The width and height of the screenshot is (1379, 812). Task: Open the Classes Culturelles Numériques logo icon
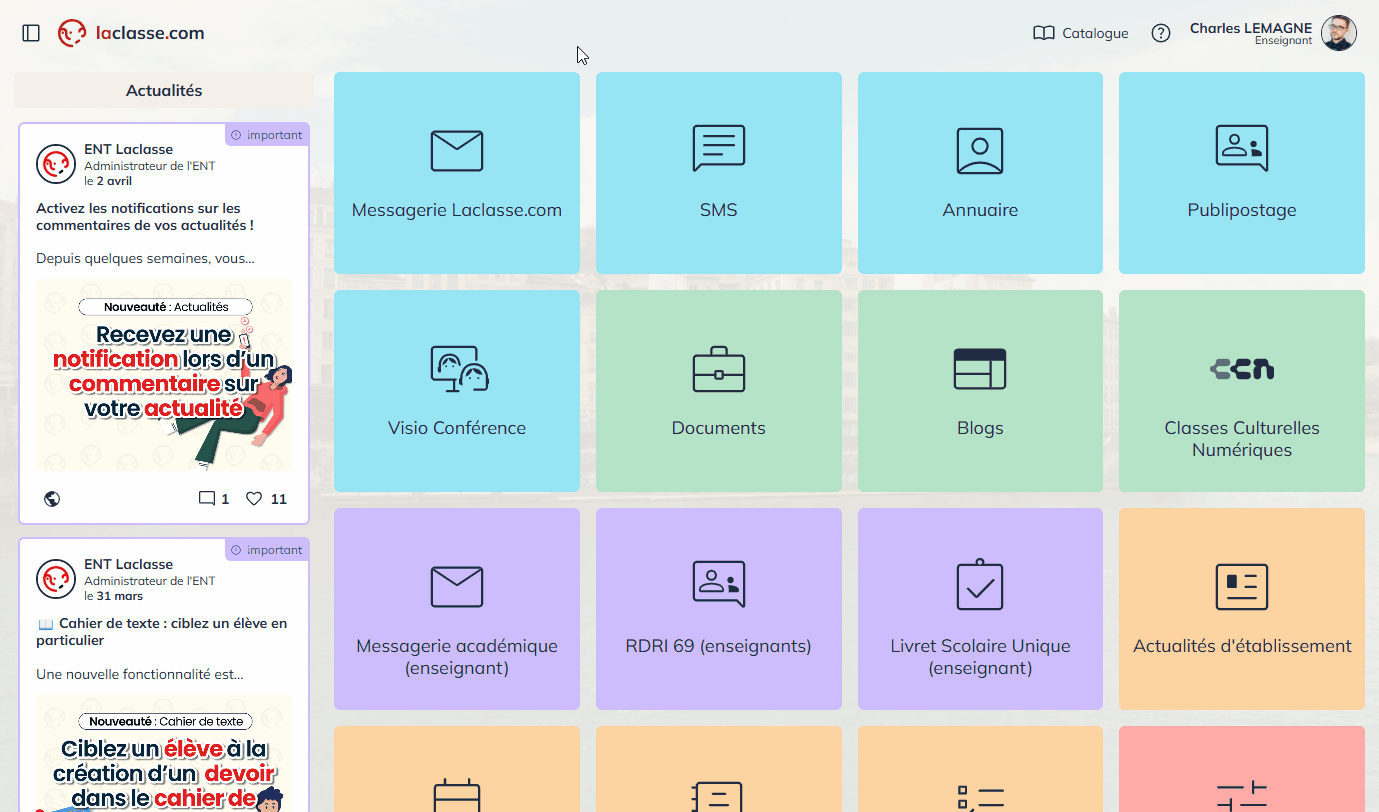pos(1242,369)
